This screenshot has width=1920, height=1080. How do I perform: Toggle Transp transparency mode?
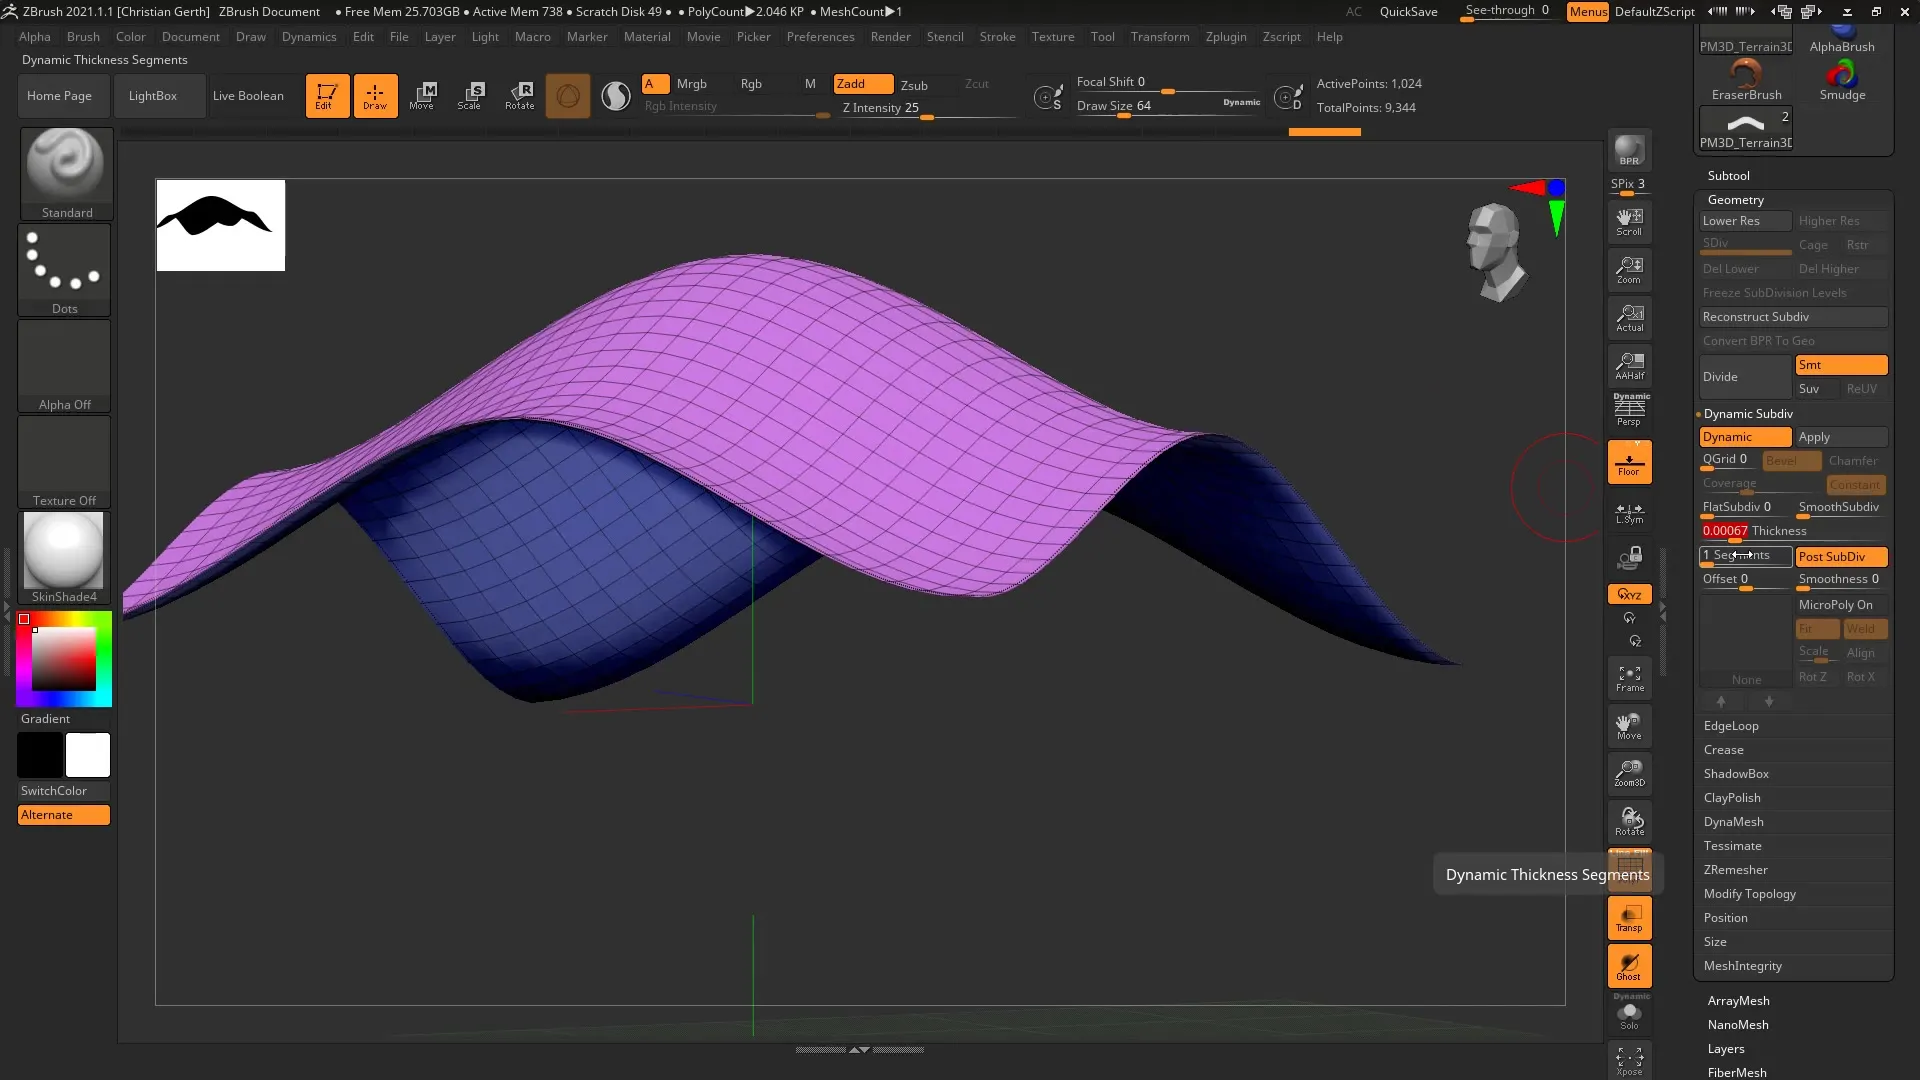pyautogui.click(x=1630, y=918)
